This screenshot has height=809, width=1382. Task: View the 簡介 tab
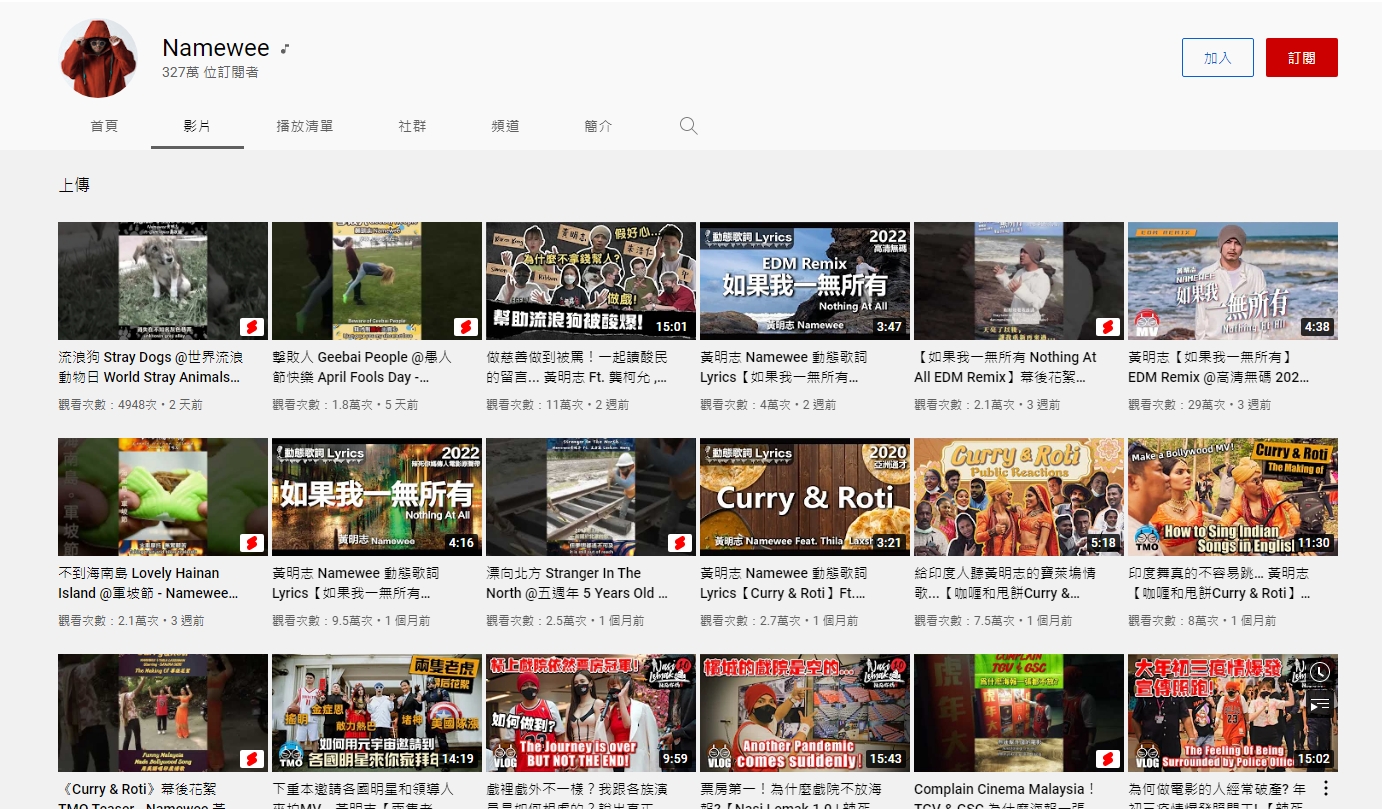pyautogui.click(x=598, y=126)
